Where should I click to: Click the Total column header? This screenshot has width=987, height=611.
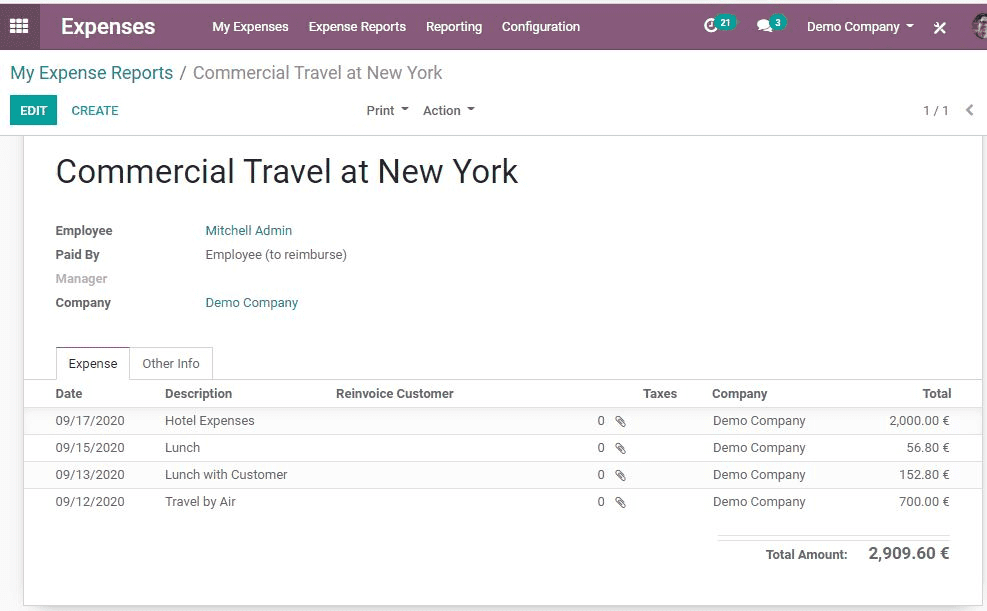(x=937, y=393)
